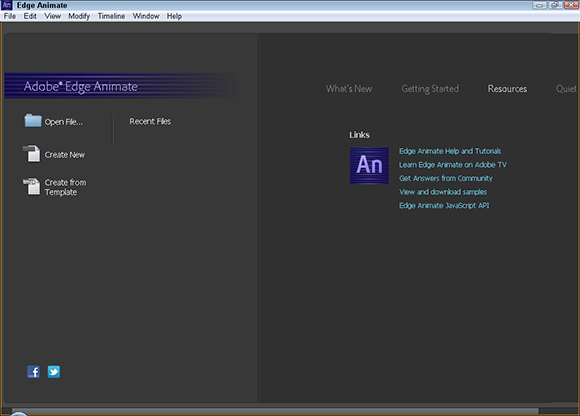
Task: Click the An Edge Animate logo thumbnail
Action: click(369, 166)
